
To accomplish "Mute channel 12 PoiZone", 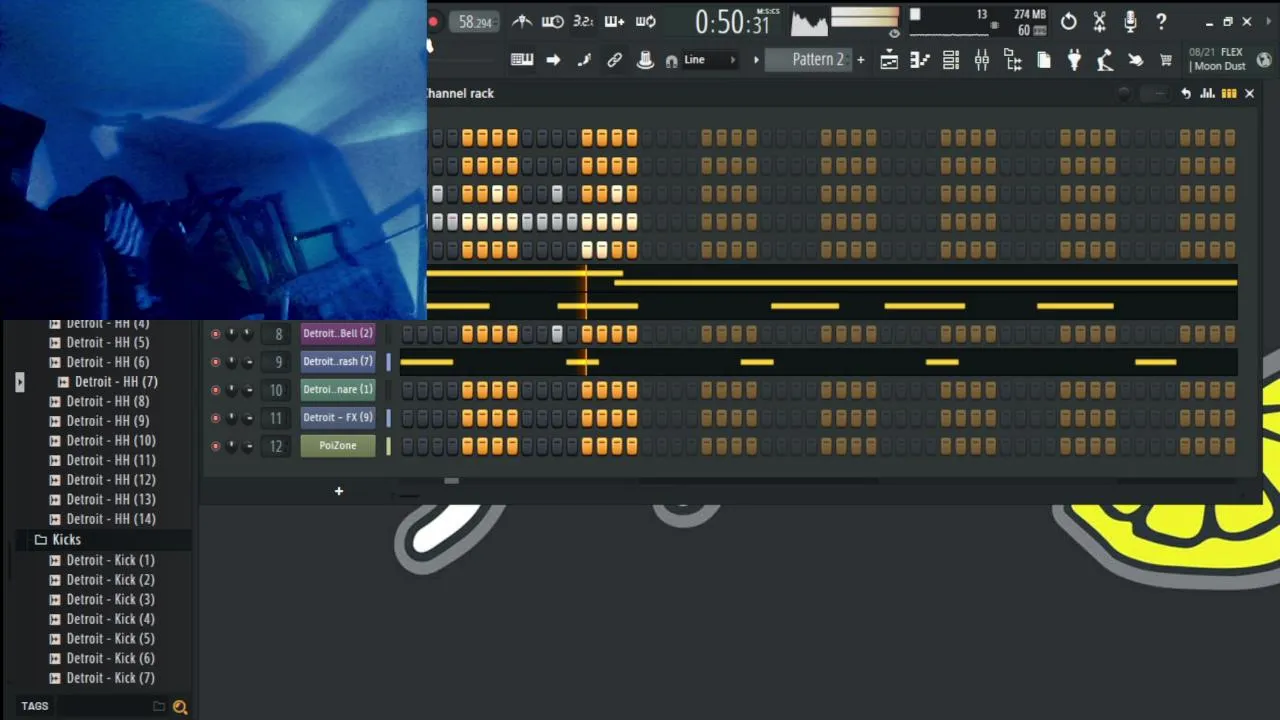I will point(215,446).
